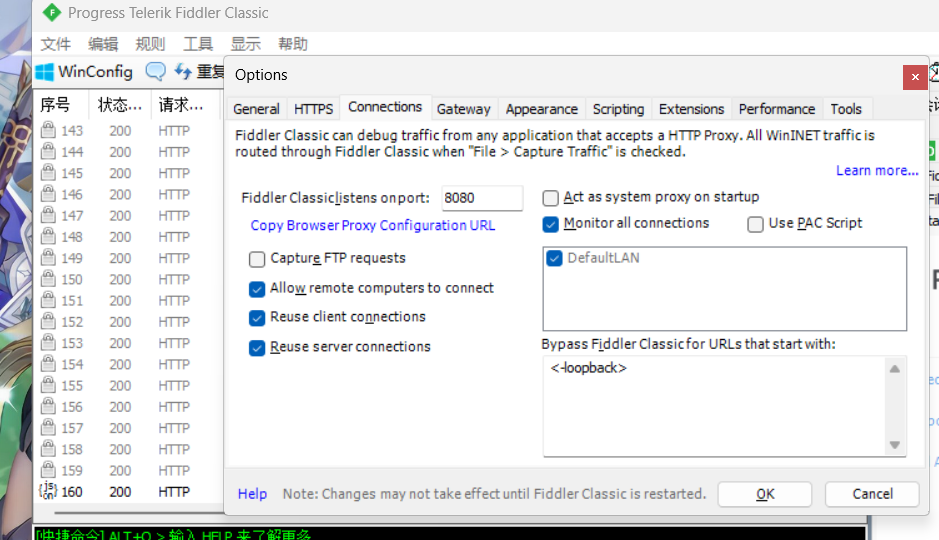Select session row 160
Viewport: 939px width, 540px height.
[128, 492]
